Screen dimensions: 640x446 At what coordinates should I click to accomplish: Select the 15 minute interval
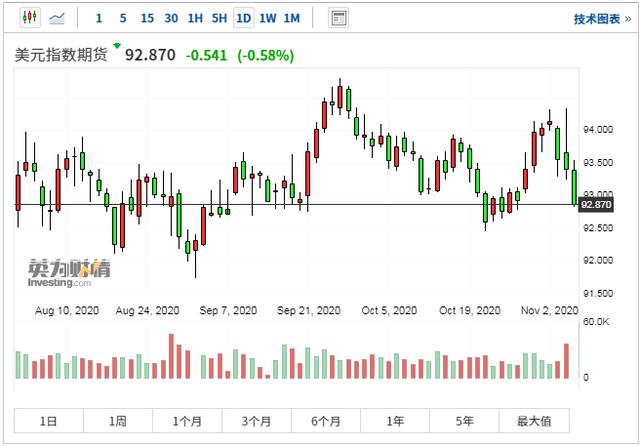pos(147,18)
